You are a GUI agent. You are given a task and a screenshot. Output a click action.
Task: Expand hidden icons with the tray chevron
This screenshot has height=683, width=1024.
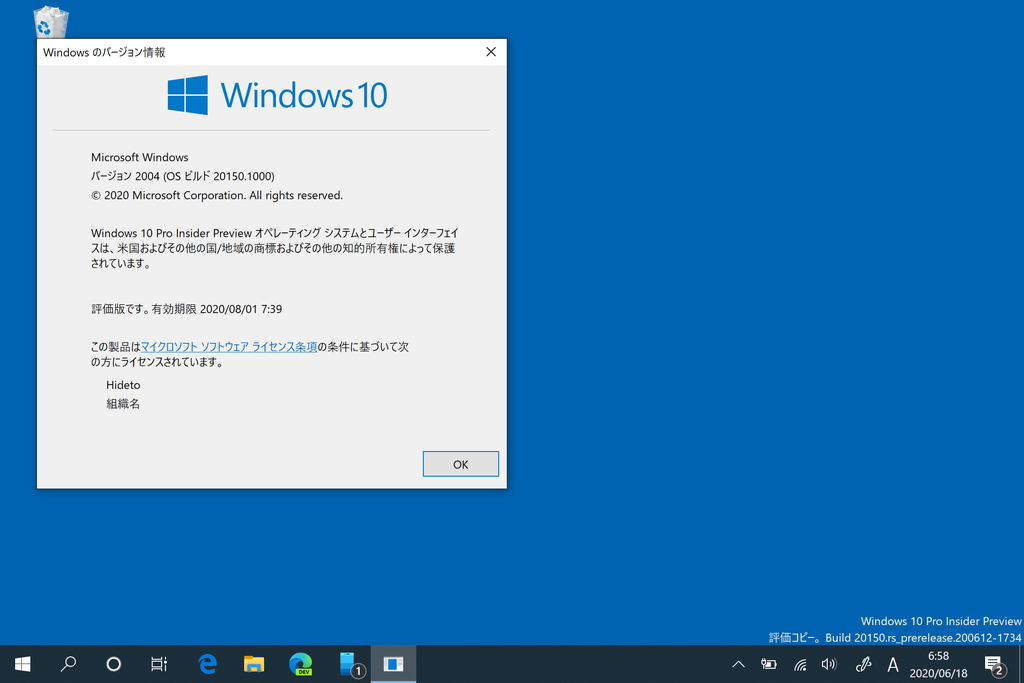[x=737, y=664]
